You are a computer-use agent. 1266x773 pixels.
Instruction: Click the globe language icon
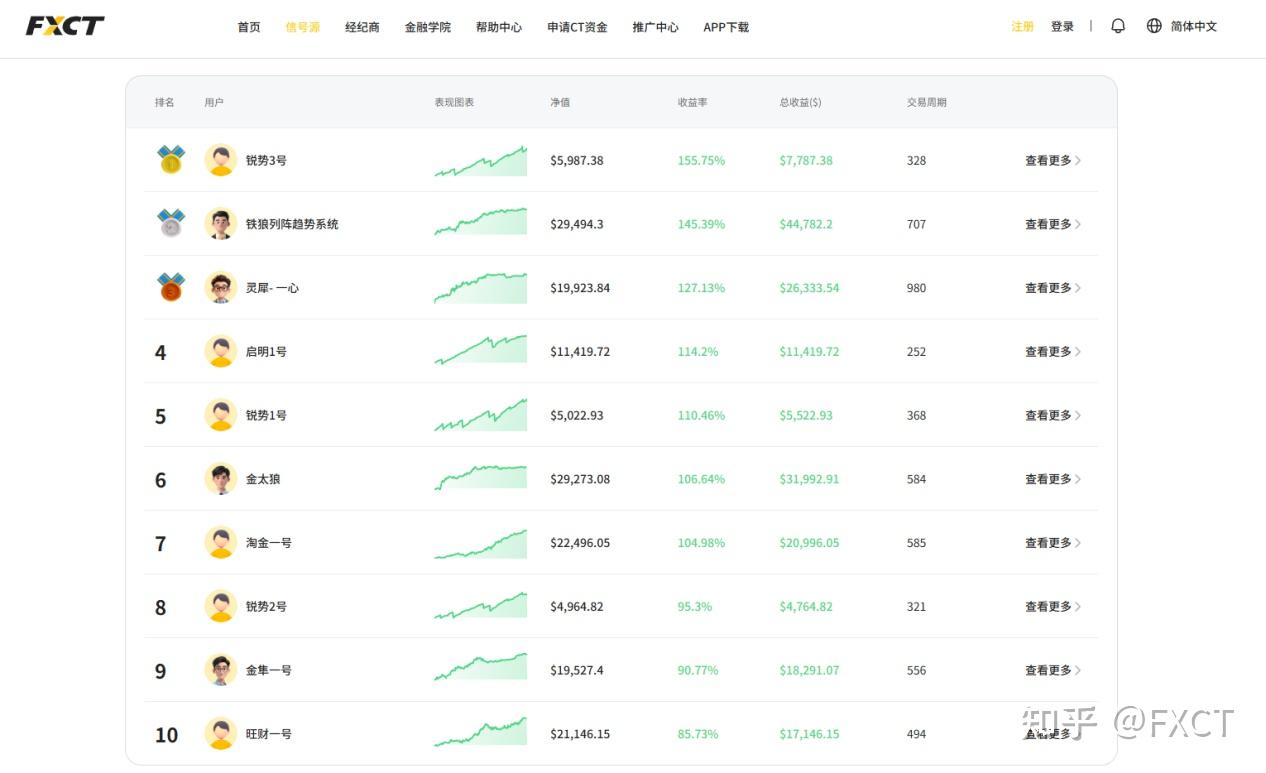click(x=1154, y=26)
